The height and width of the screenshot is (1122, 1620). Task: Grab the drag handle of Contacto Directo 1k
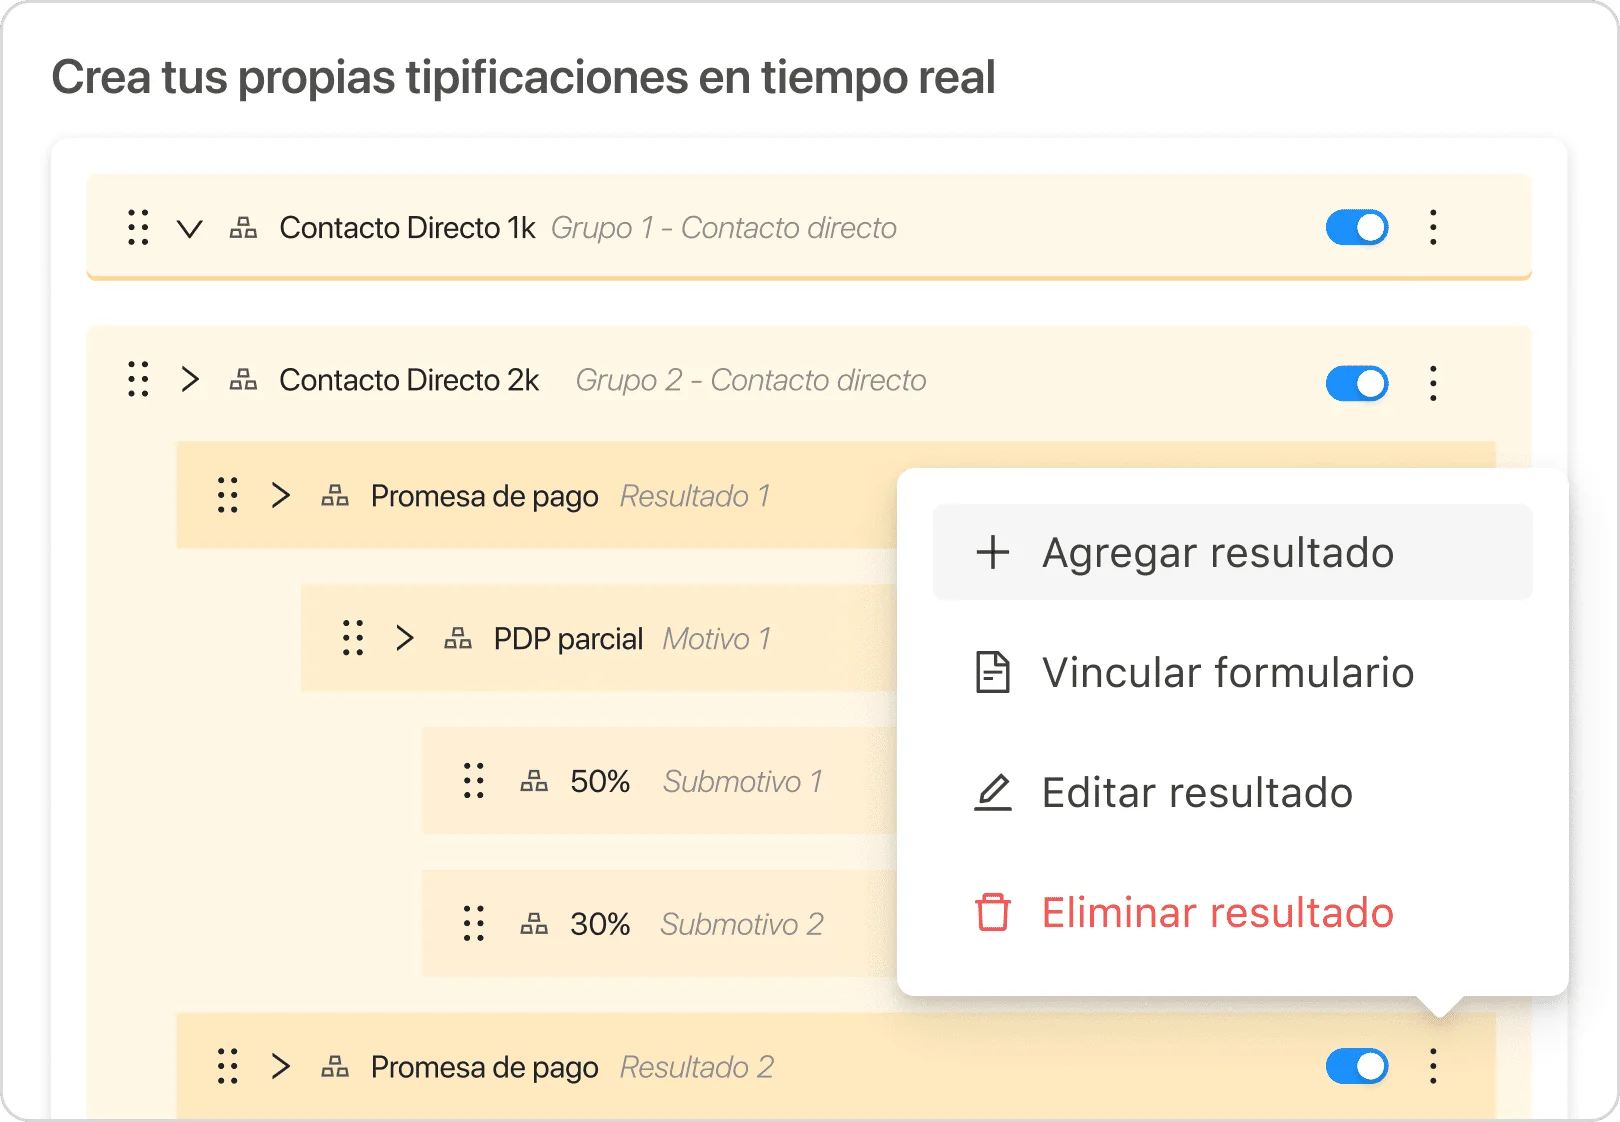pyautogui.click(x=138, y=228)
